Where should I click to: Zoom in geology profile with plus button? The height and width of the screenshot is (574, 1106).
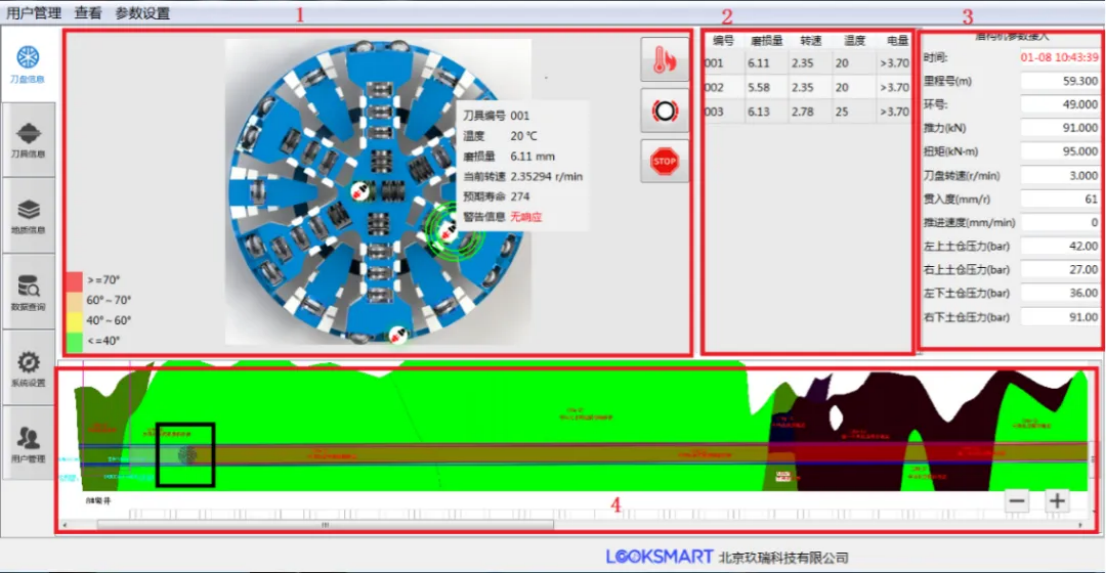click(x=1057, y=501)
